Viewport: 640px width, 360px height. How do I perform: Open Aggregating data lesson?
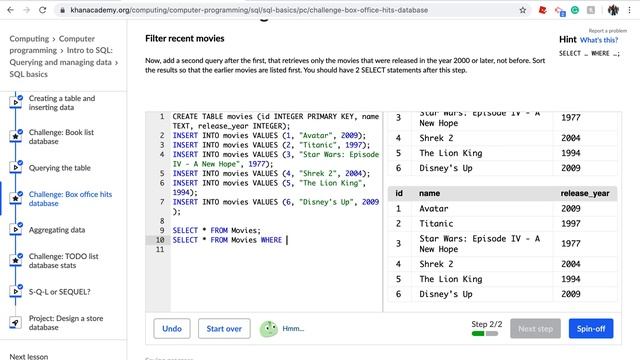pyautogui.click(x=57, y=230)
